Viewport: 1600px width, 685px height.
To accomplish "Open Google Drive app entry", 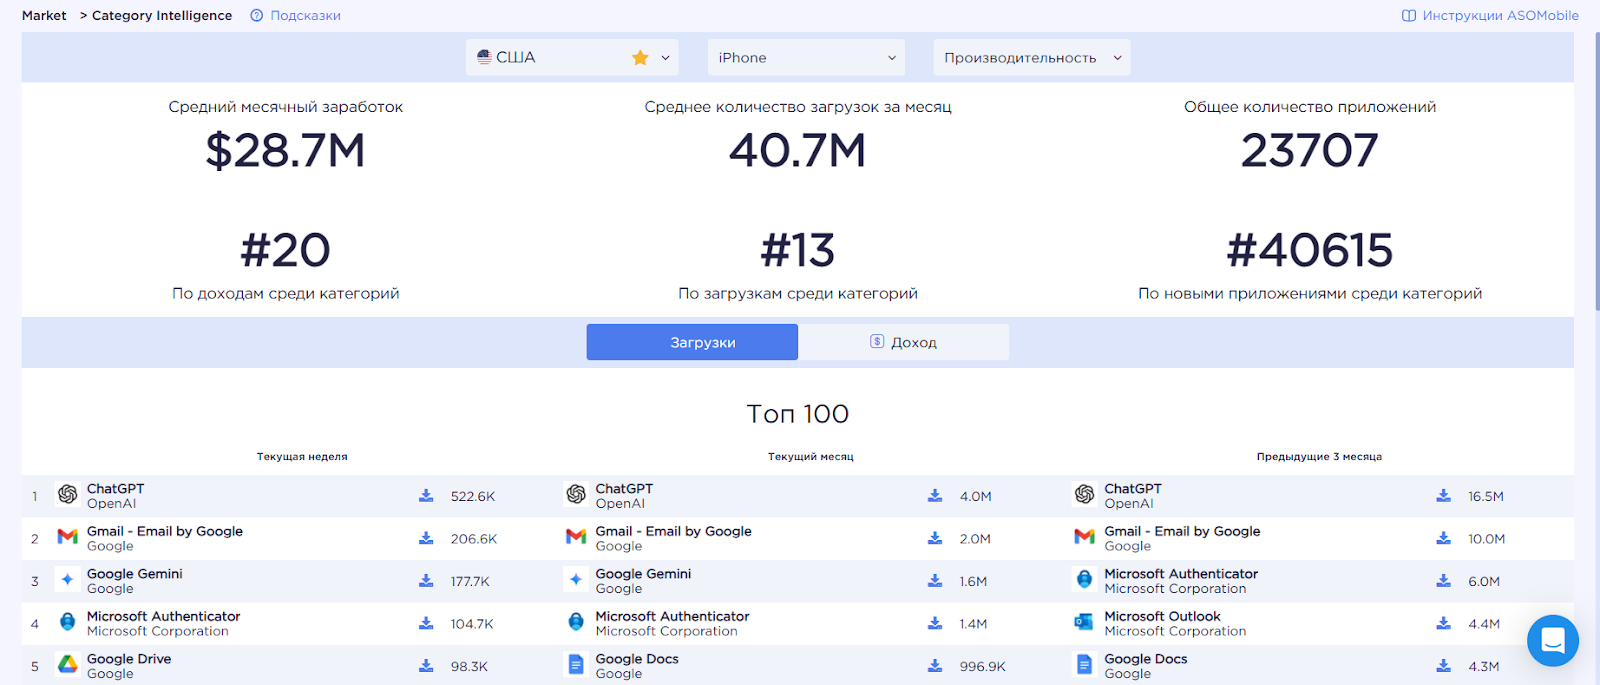I will tap(129, 659).
